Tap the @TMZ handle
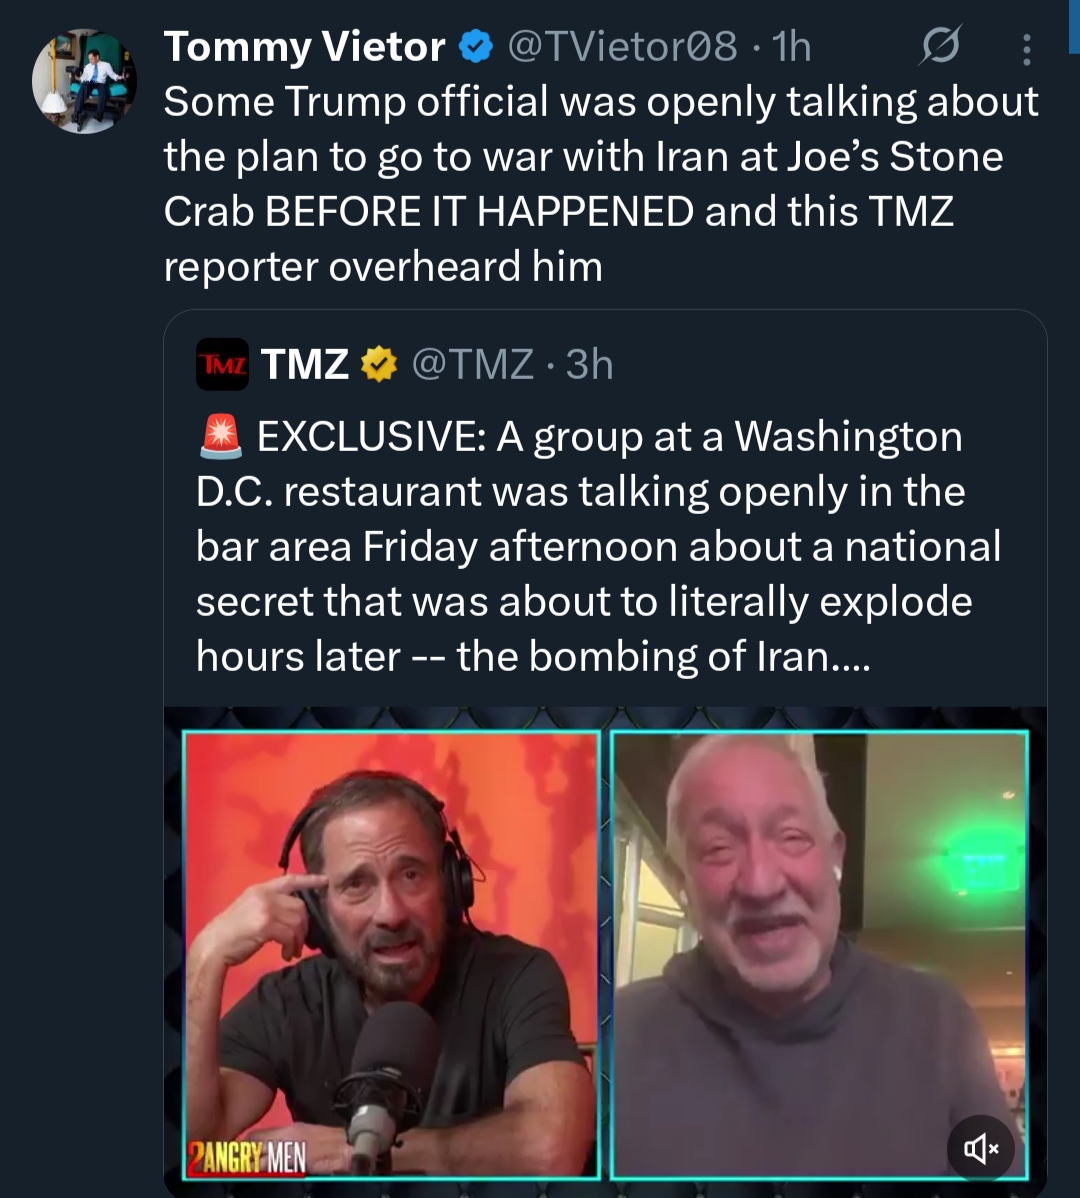1080x1198 pixels. [x=472, y=365]
